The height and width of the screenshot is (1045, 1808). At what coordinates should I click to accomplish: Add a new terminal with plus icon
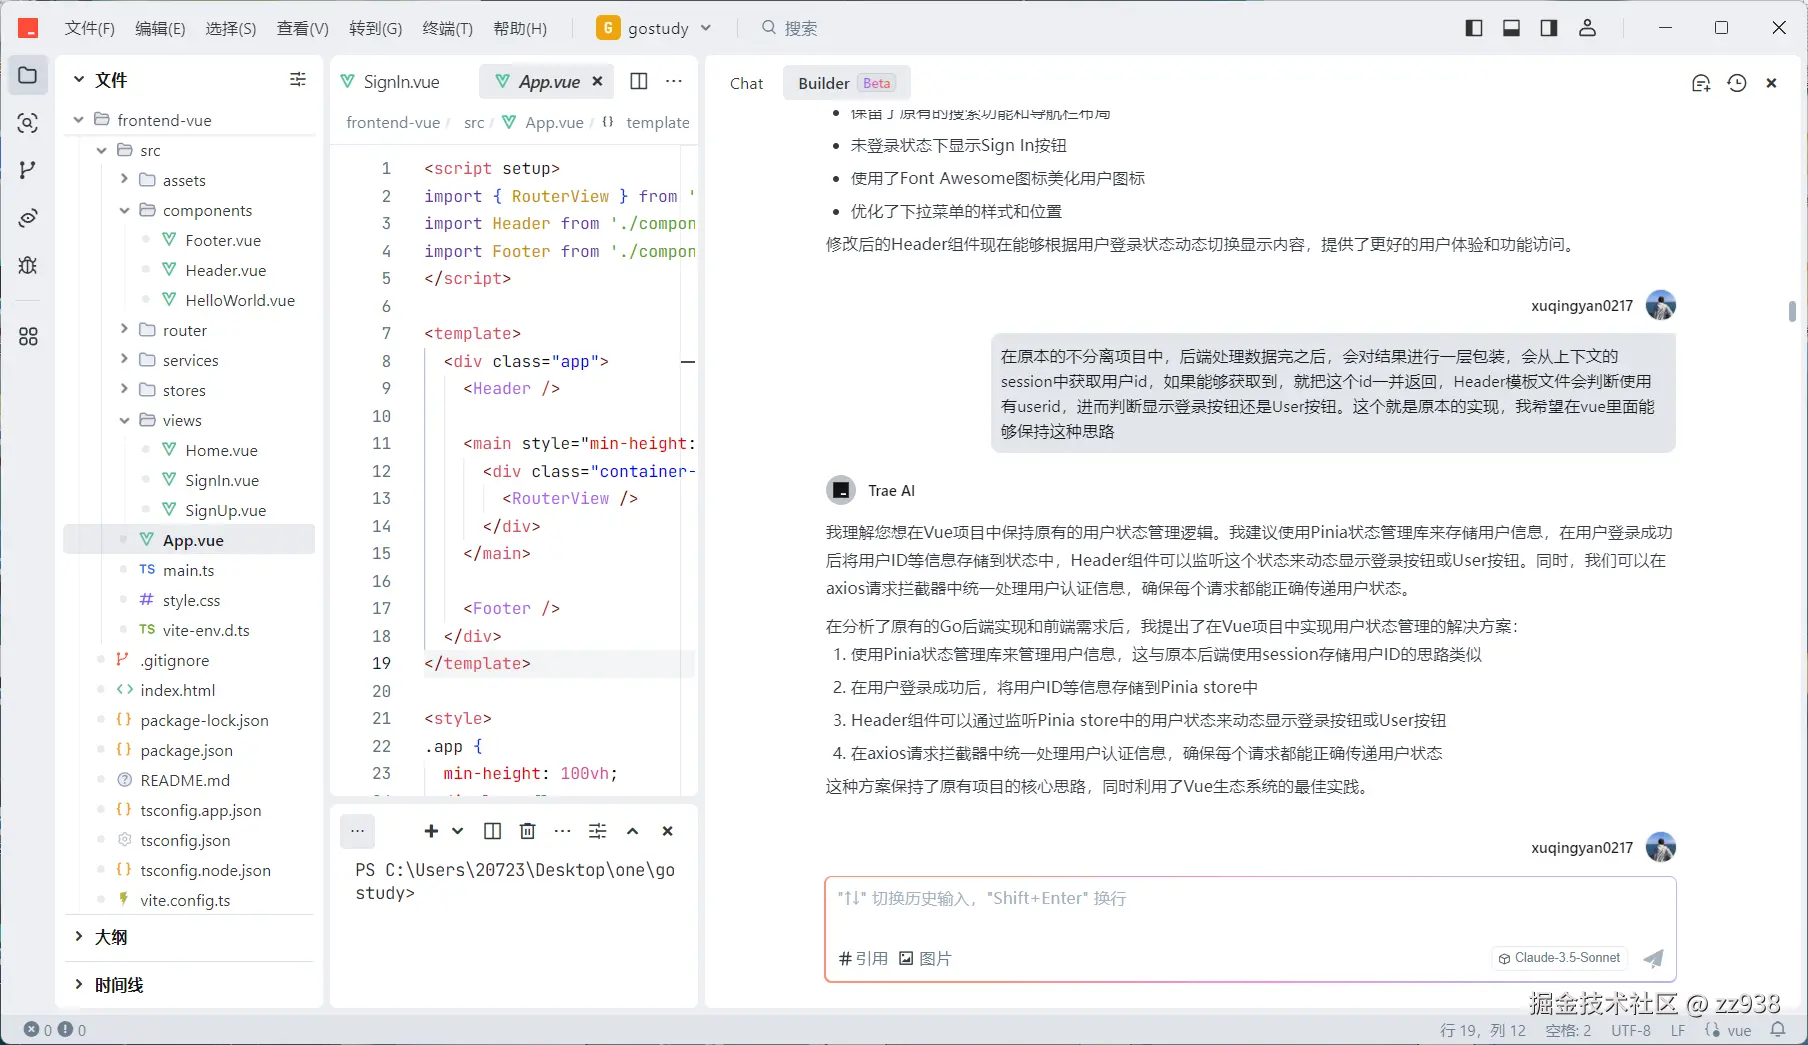tap(431, 831)
